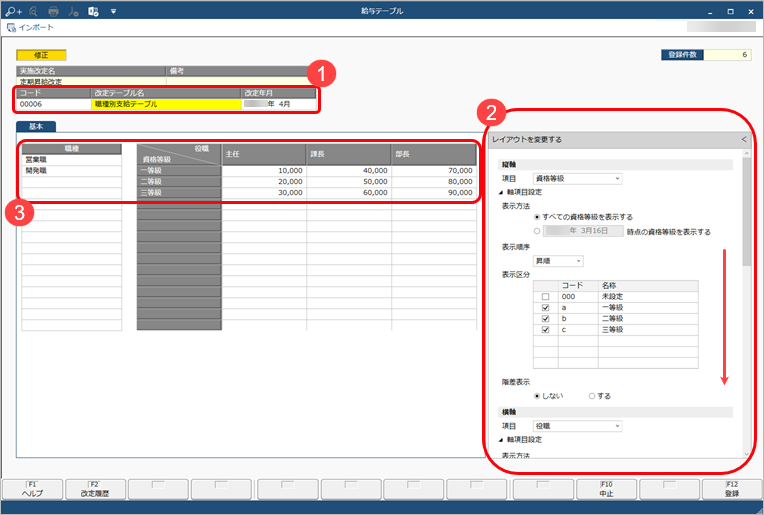Click the printer icon in title bar

coord(53,11)
